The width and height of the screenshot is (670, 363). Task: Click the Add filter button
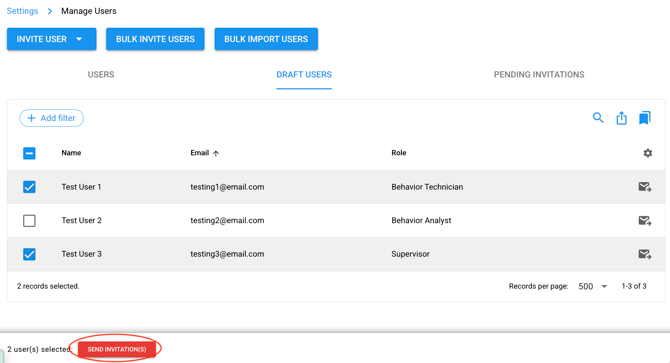(51, 118)
